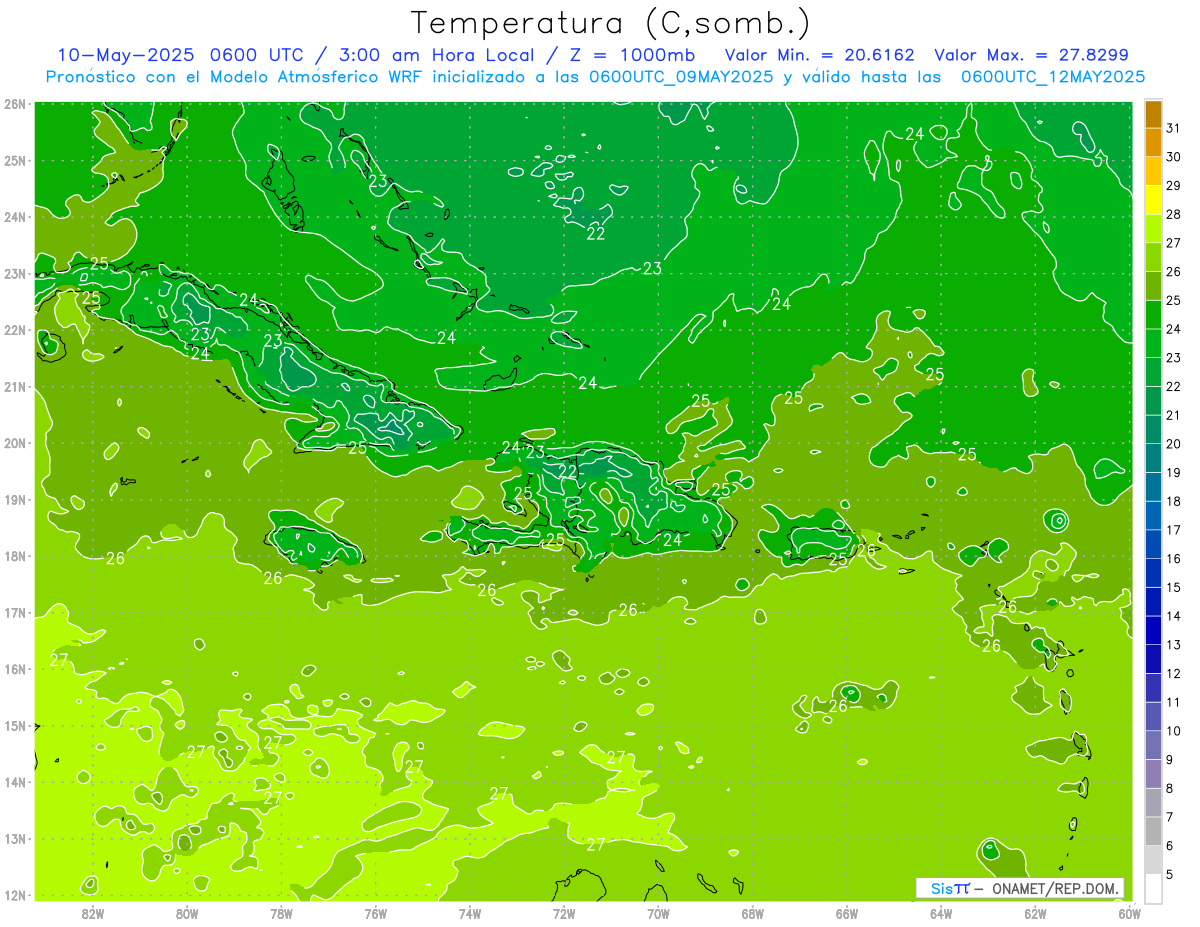Click the '70W' longitude axis label

(x=658, y=912)
